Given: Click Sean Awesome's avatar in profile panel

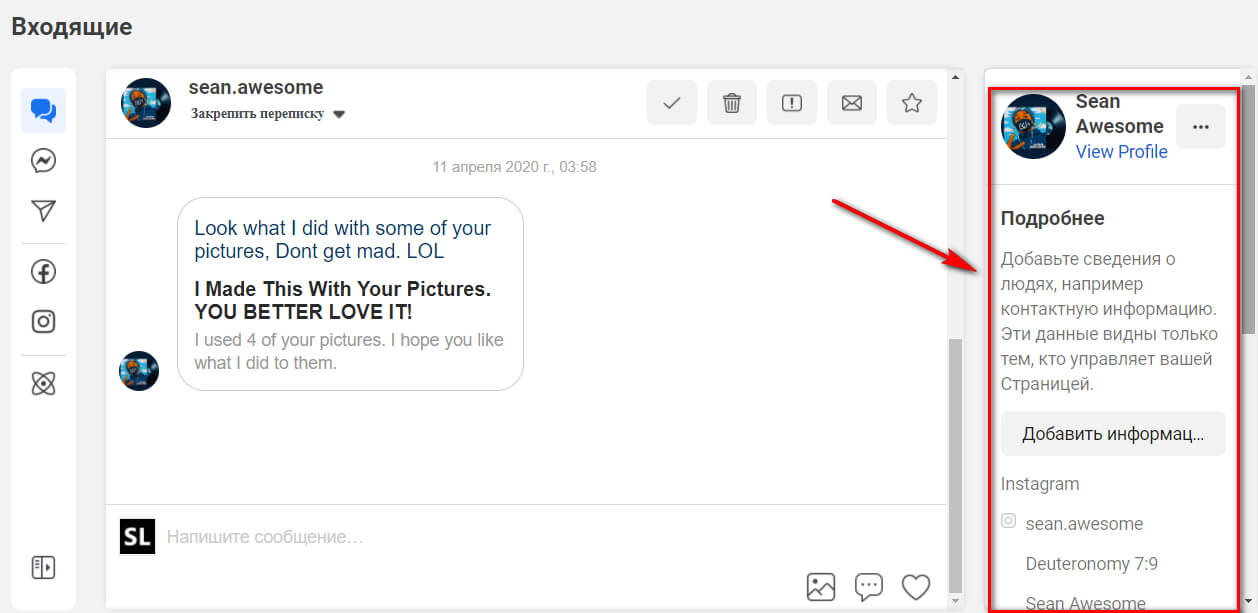Looking at the screenshot, I should 1034,127.
